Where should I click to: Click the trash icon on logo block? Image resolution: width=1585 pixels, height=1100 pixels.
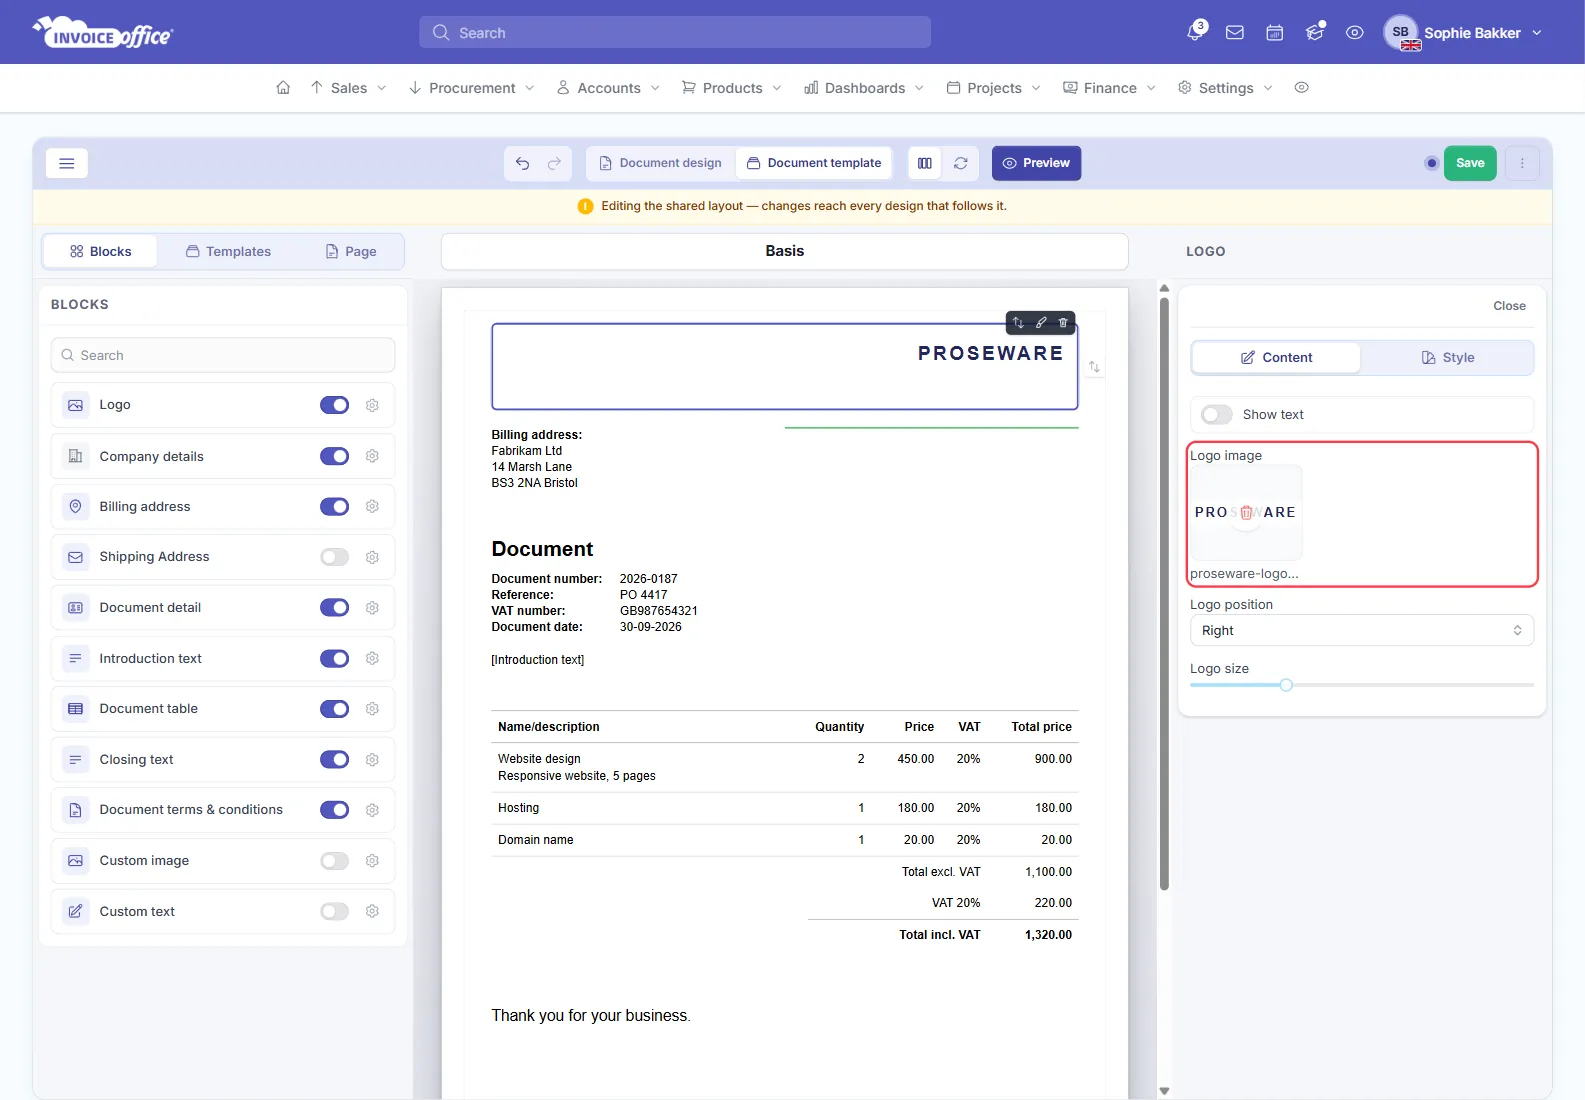(x=1063, y=322)
